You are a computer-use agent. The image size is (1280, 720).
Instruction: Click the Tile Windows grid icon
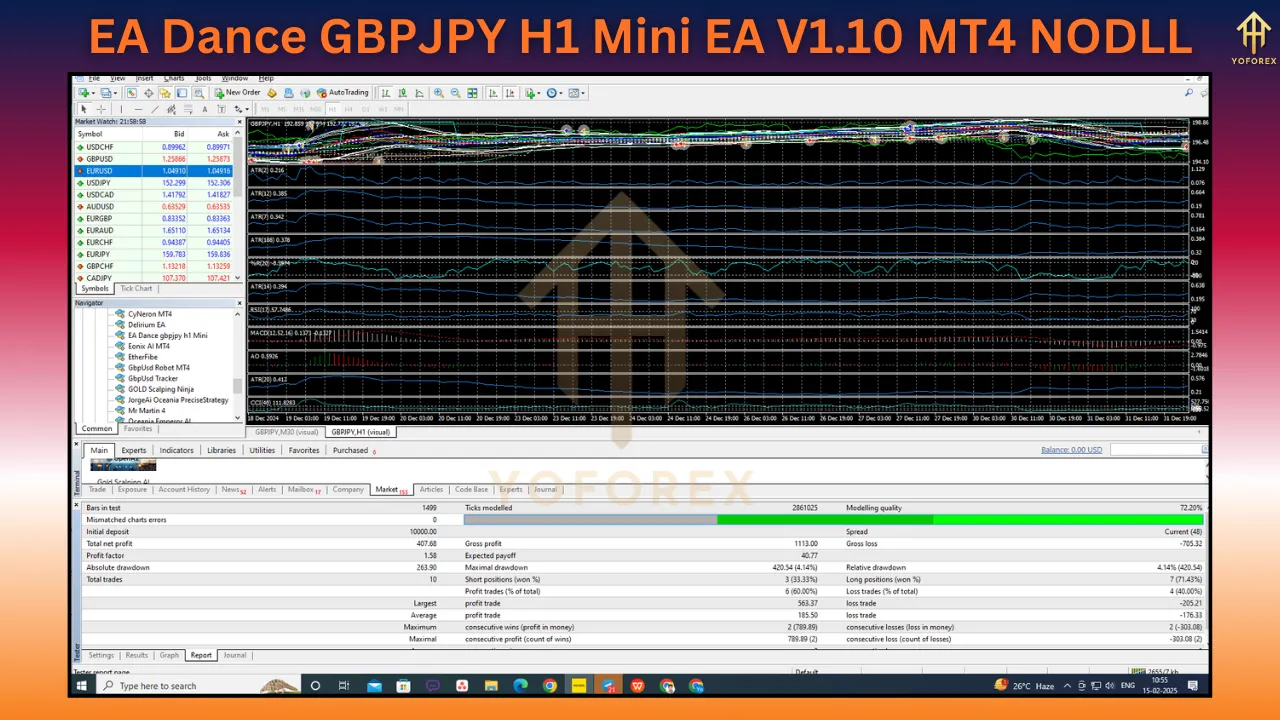click(472, 92)
